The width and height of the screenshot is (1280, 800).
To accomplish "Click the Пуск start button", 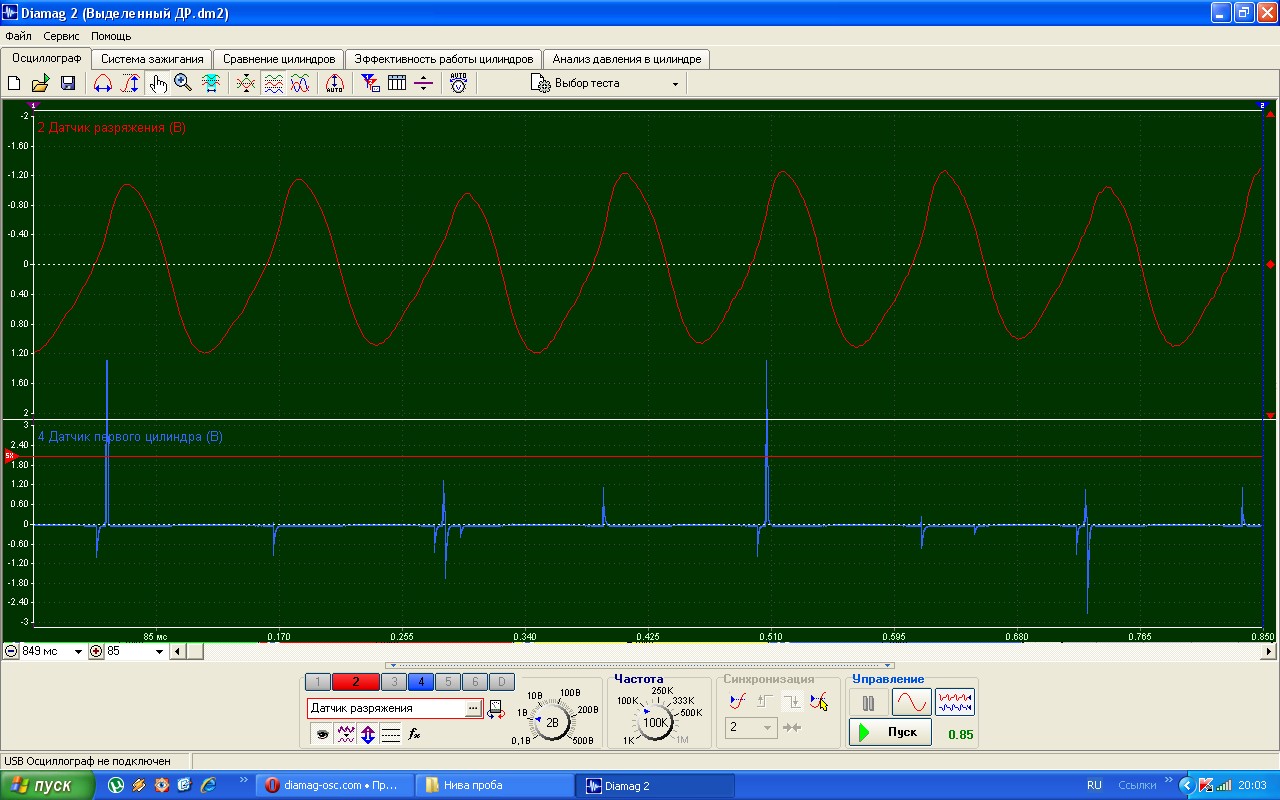I will pyautogui.click(x=890, y=732).
